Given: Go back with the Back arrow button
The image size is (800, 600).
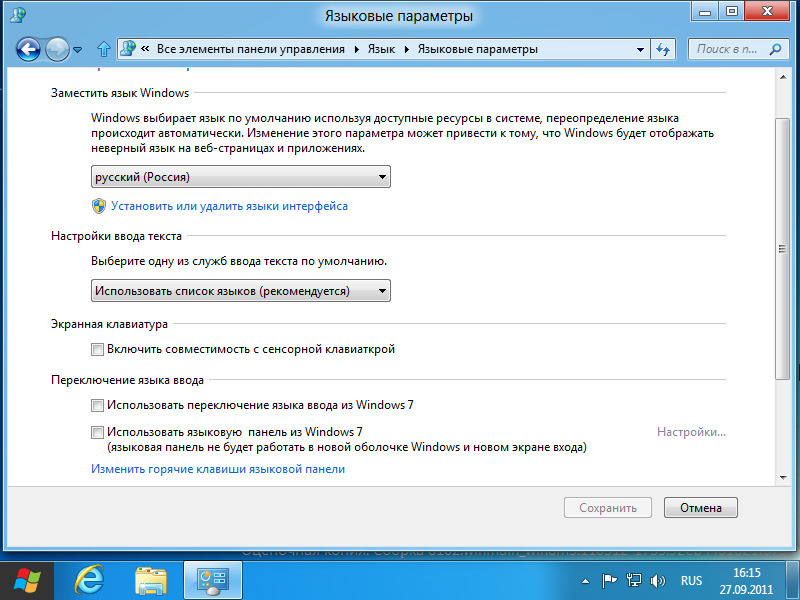Looking at the screenshot, I should pos(28,49).
